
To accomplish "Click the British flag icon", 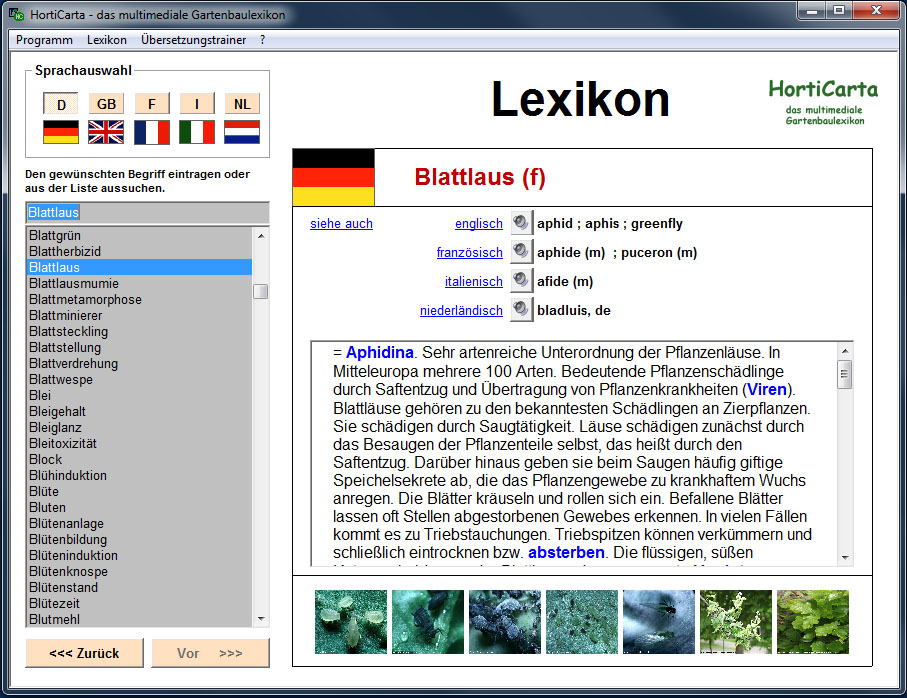I will tap(106, 132).
